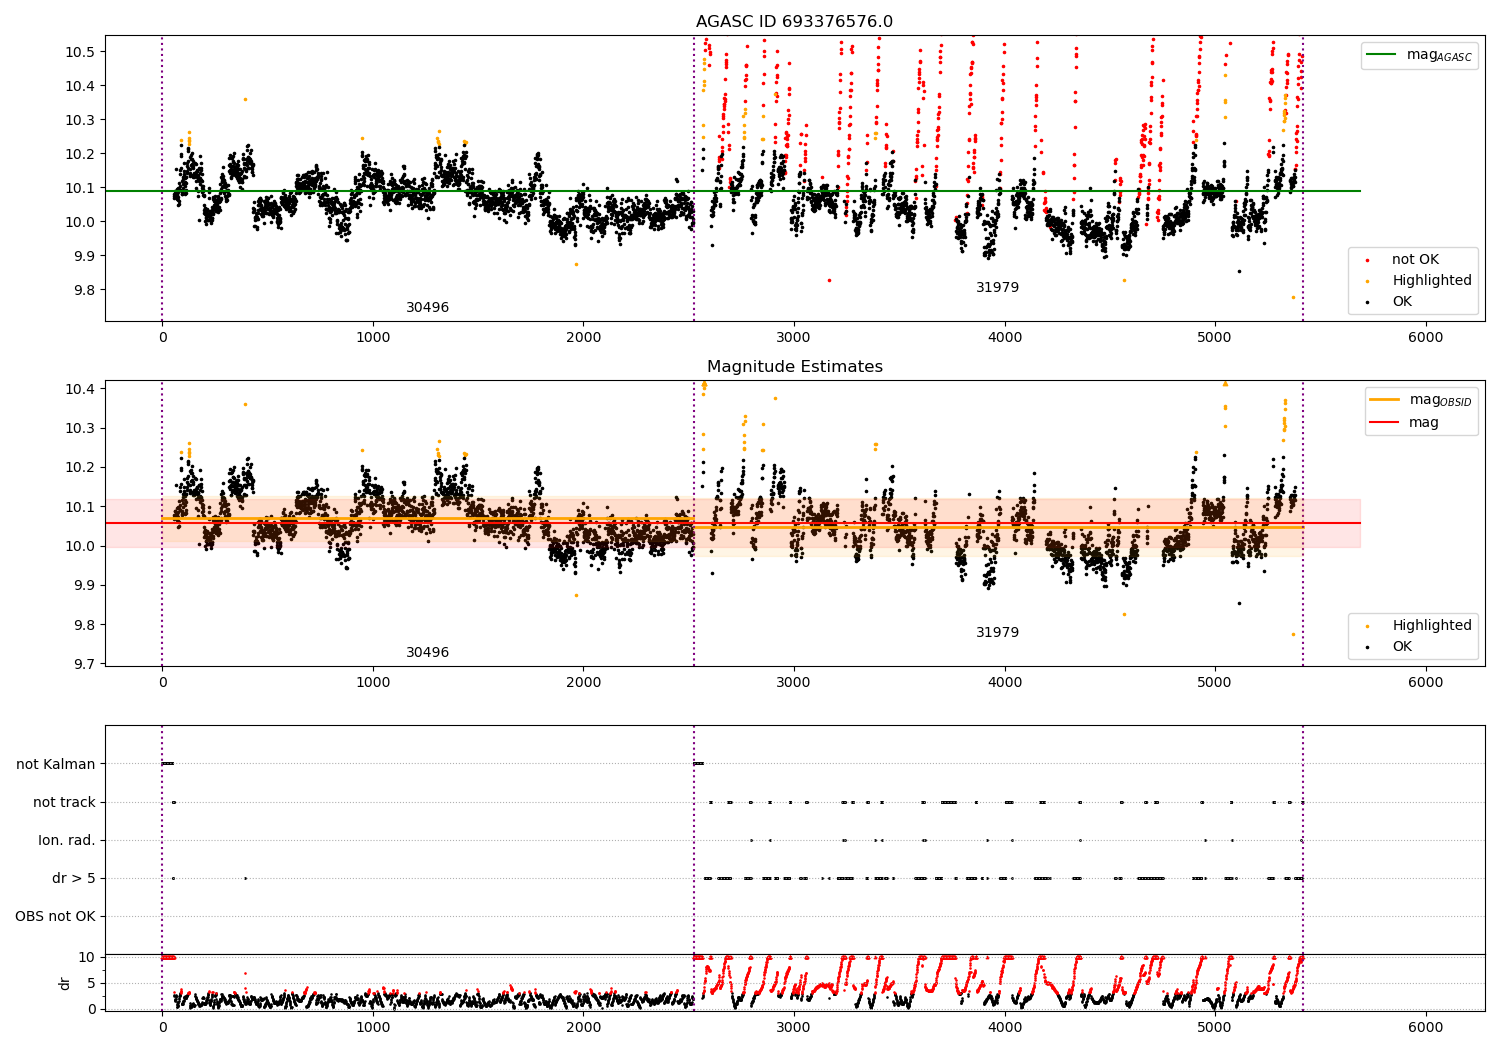Viewport: 1500px width, 1050px height.
Task: Click the 'OK' legend entry in middle plot
Action: point(1389,647)
